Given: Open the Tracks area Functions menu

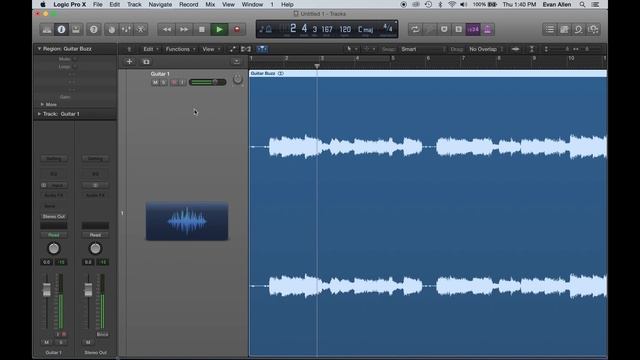Looking at the screenshot, I should (180, 49).
